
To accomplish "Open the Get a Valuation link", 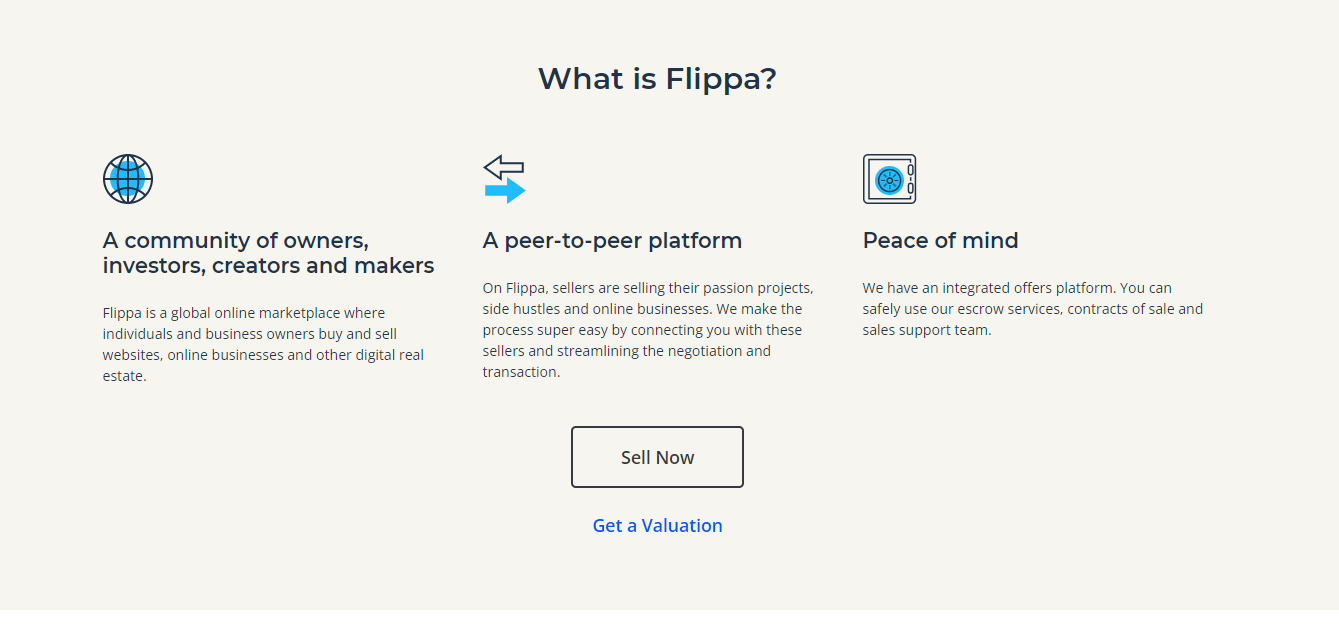I will coord(657,525).
